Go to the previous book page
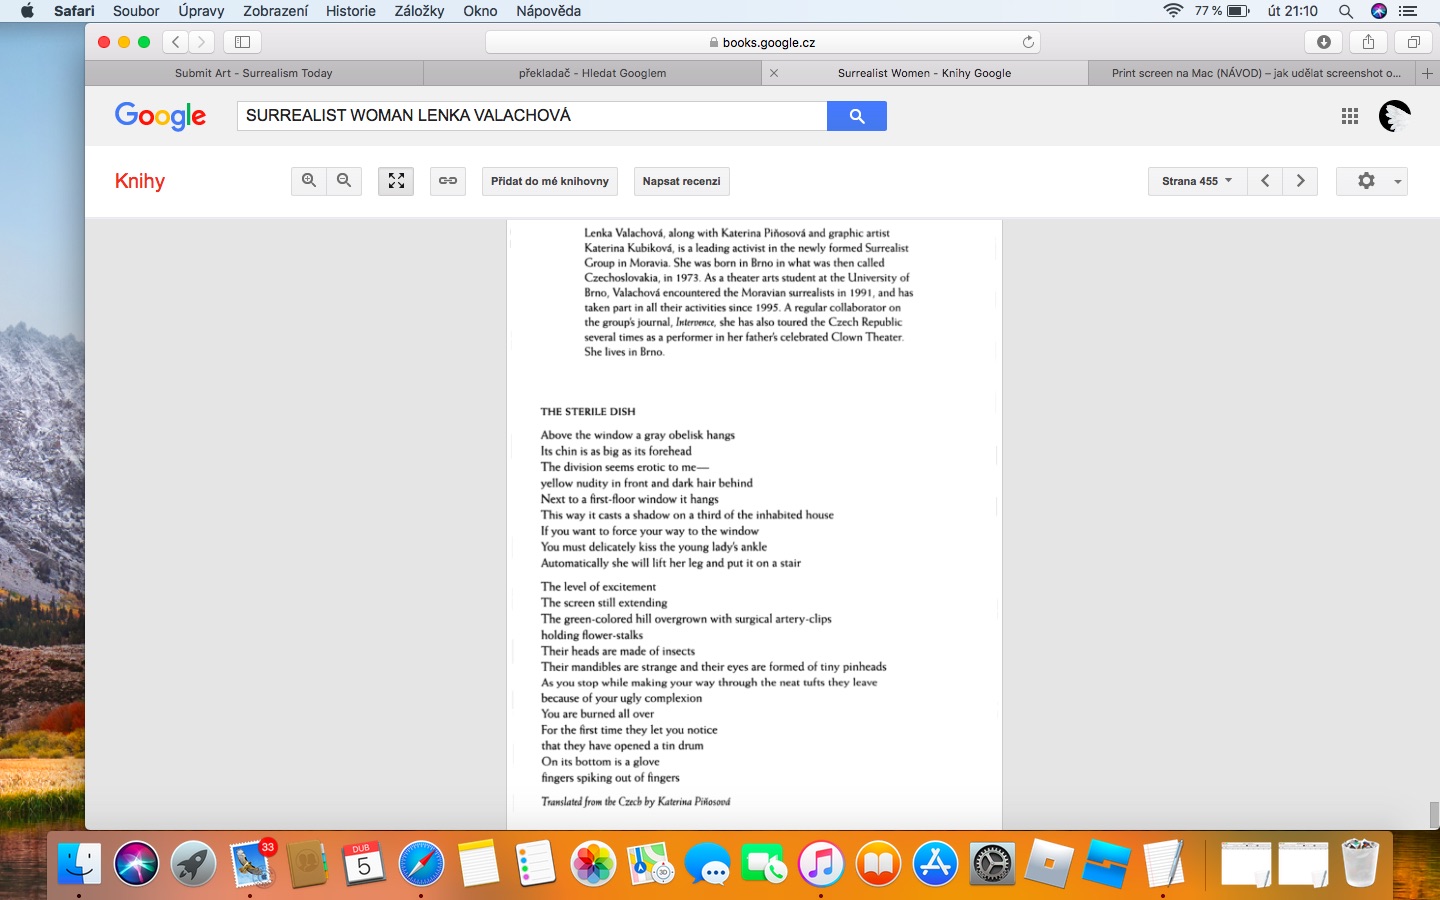1440x900 pixels. (1265, 181)
